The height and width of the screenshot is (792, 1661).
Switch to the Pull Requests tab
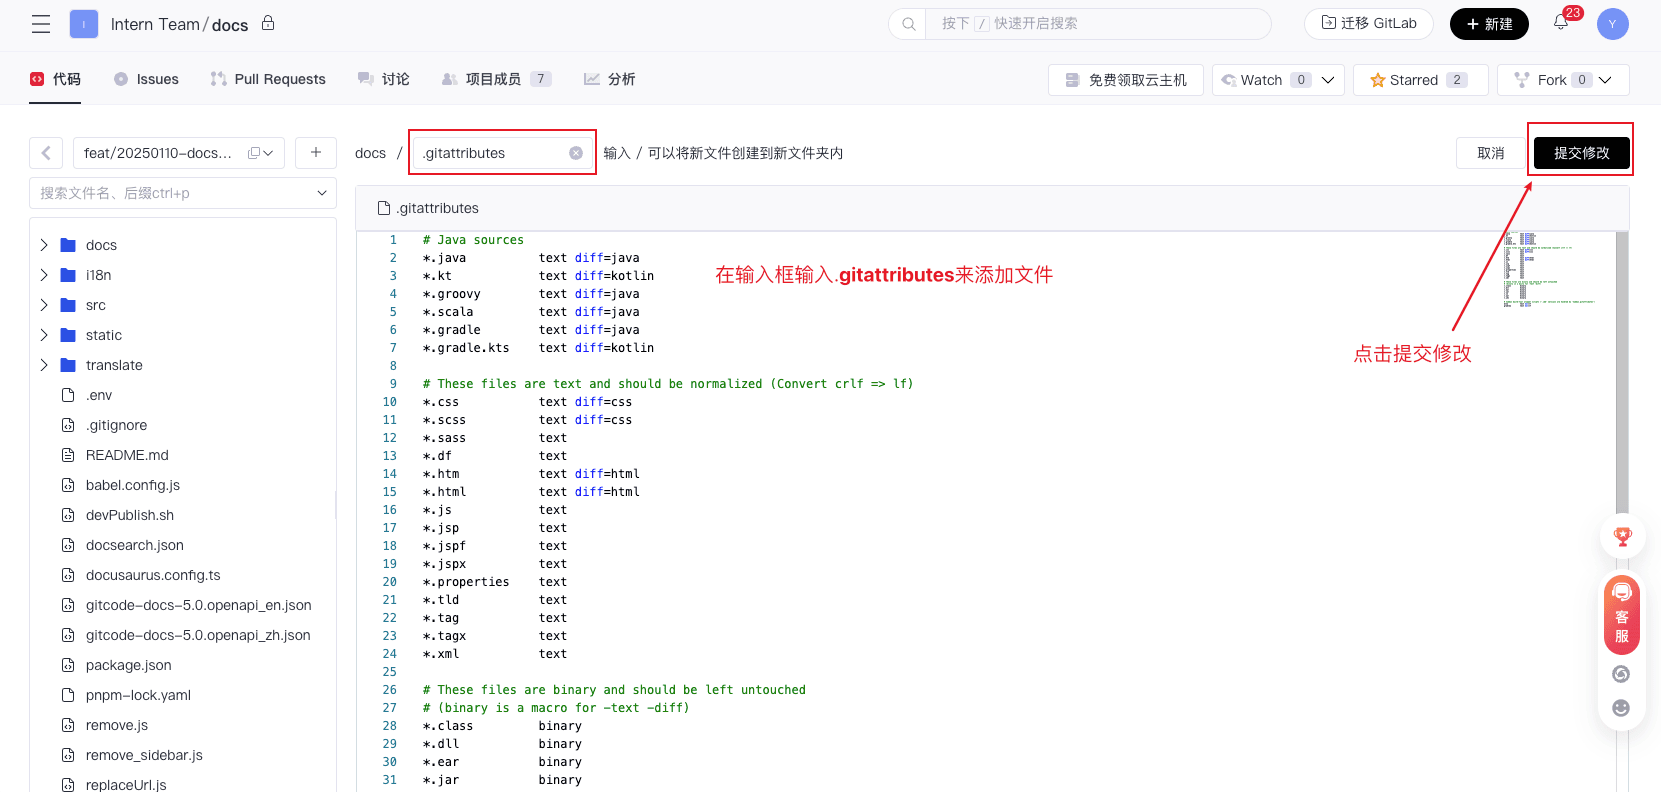pos(268,79)
